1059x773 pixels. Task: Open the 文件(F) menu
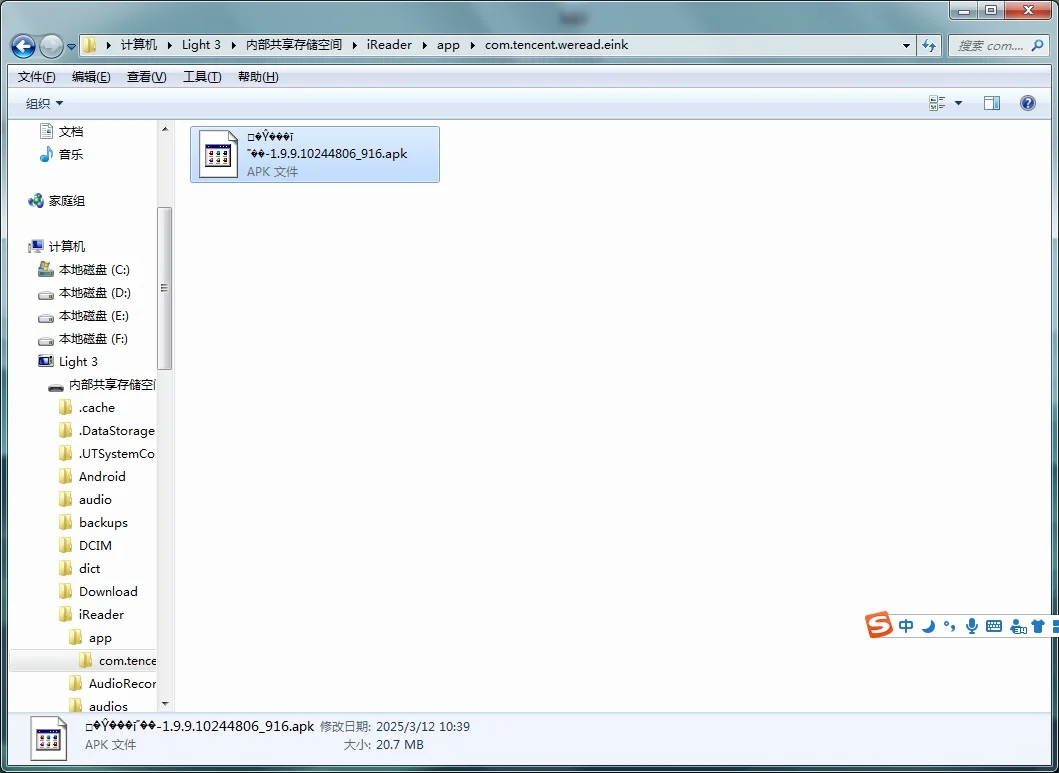[x=36, y=77]
